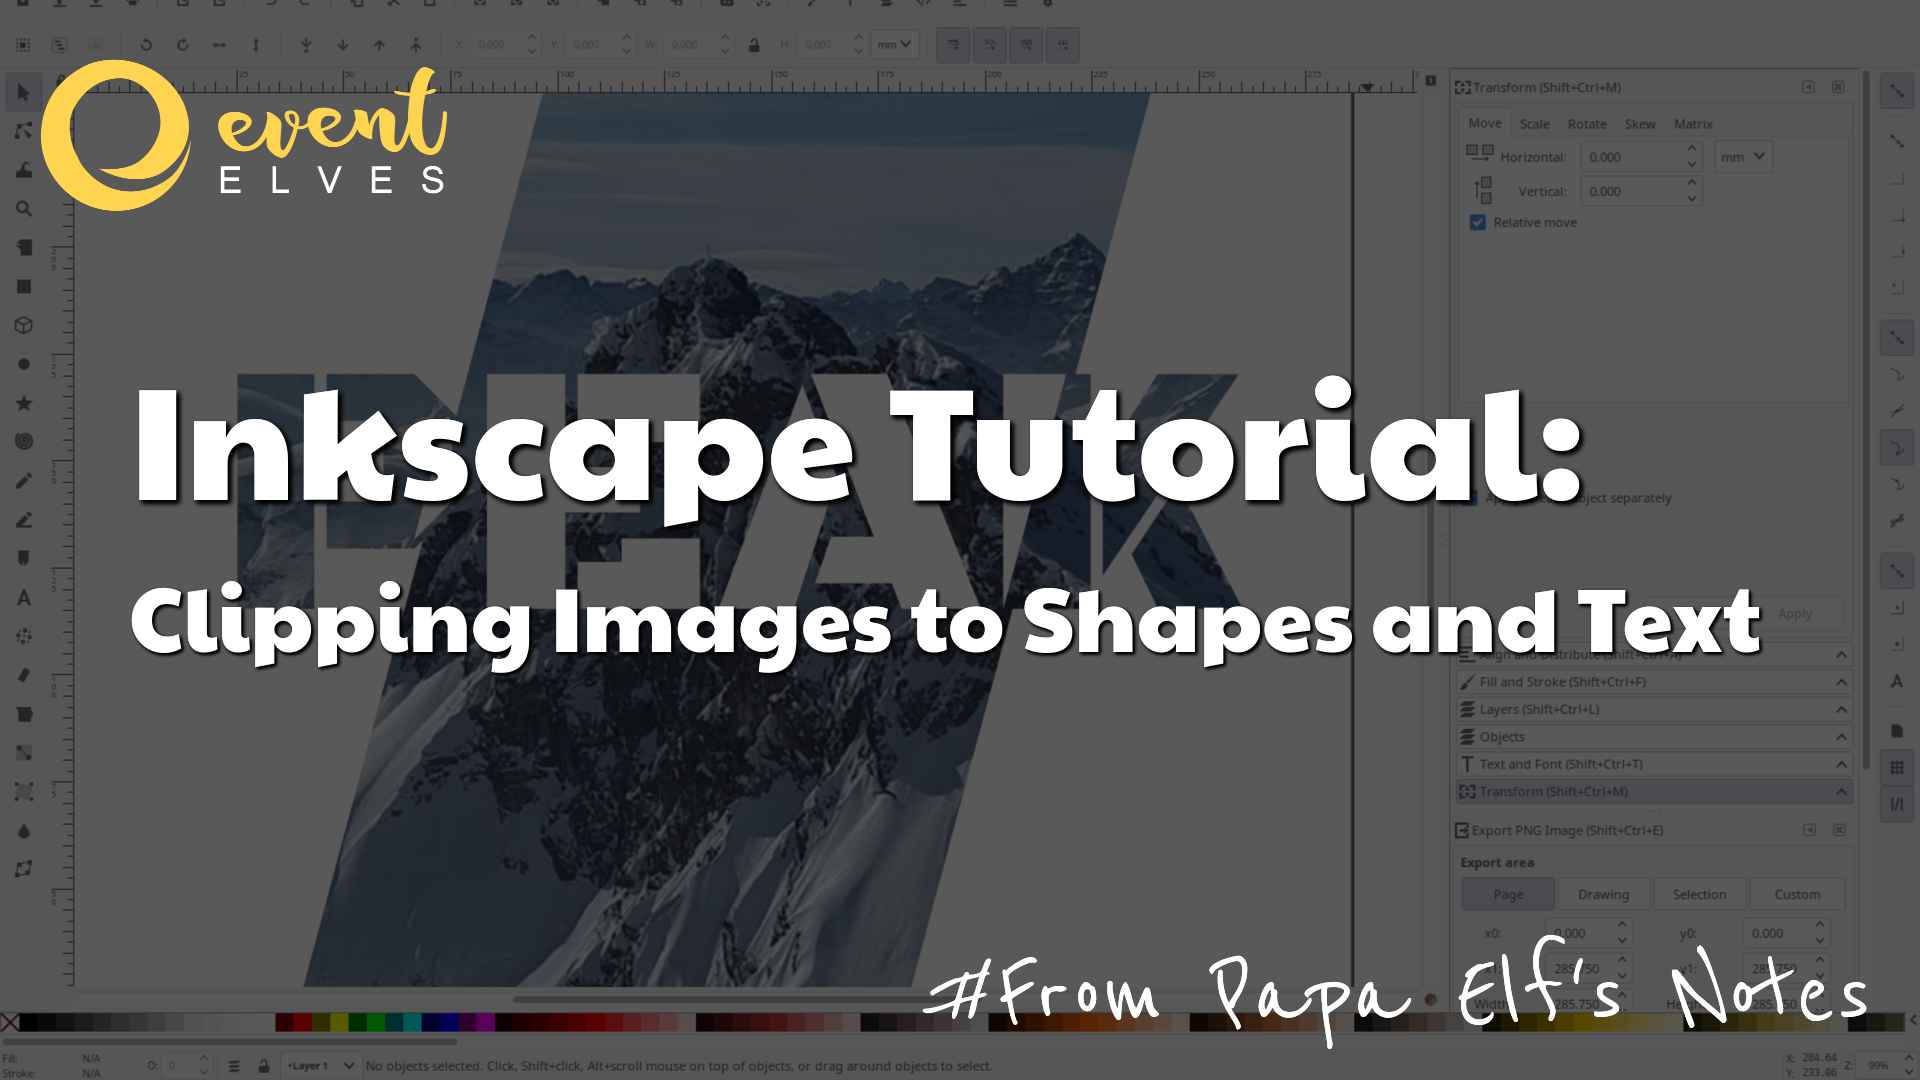Select the Star tool
Image resolution: width=1920 pixels, height=1080 pixels.
(24, 403)
